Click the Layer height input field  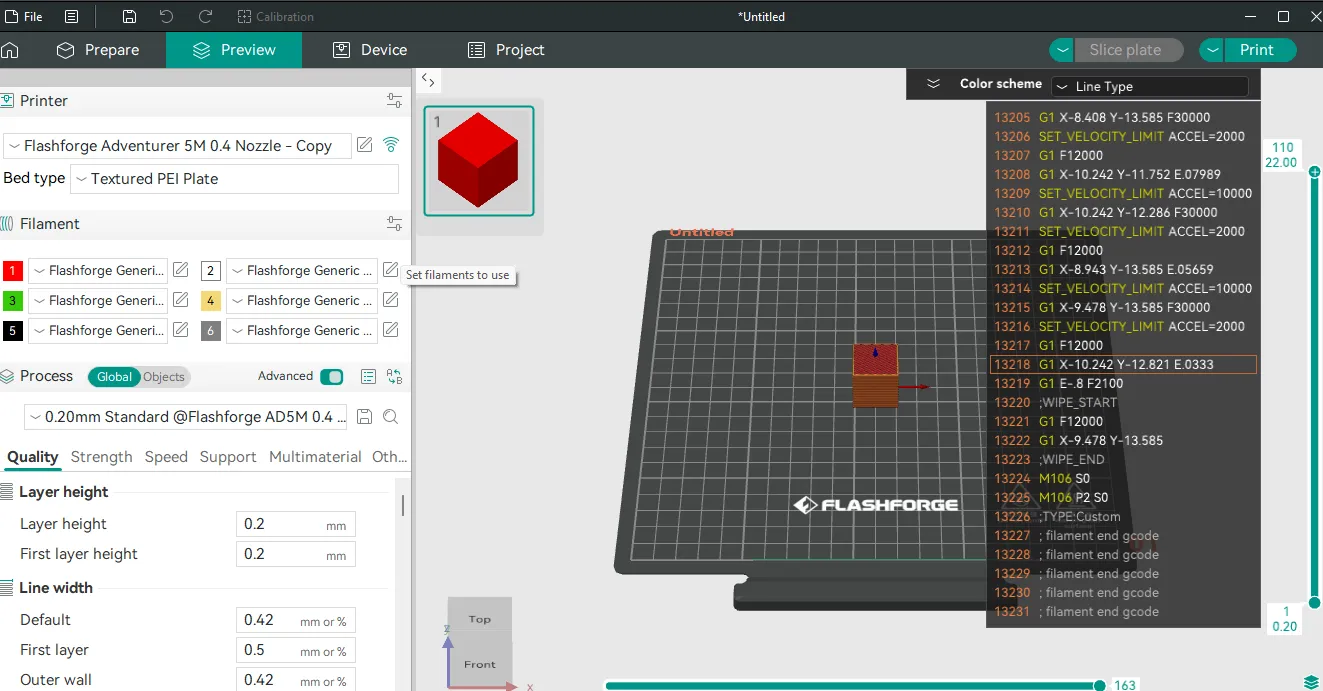click(x=296, y=525)
